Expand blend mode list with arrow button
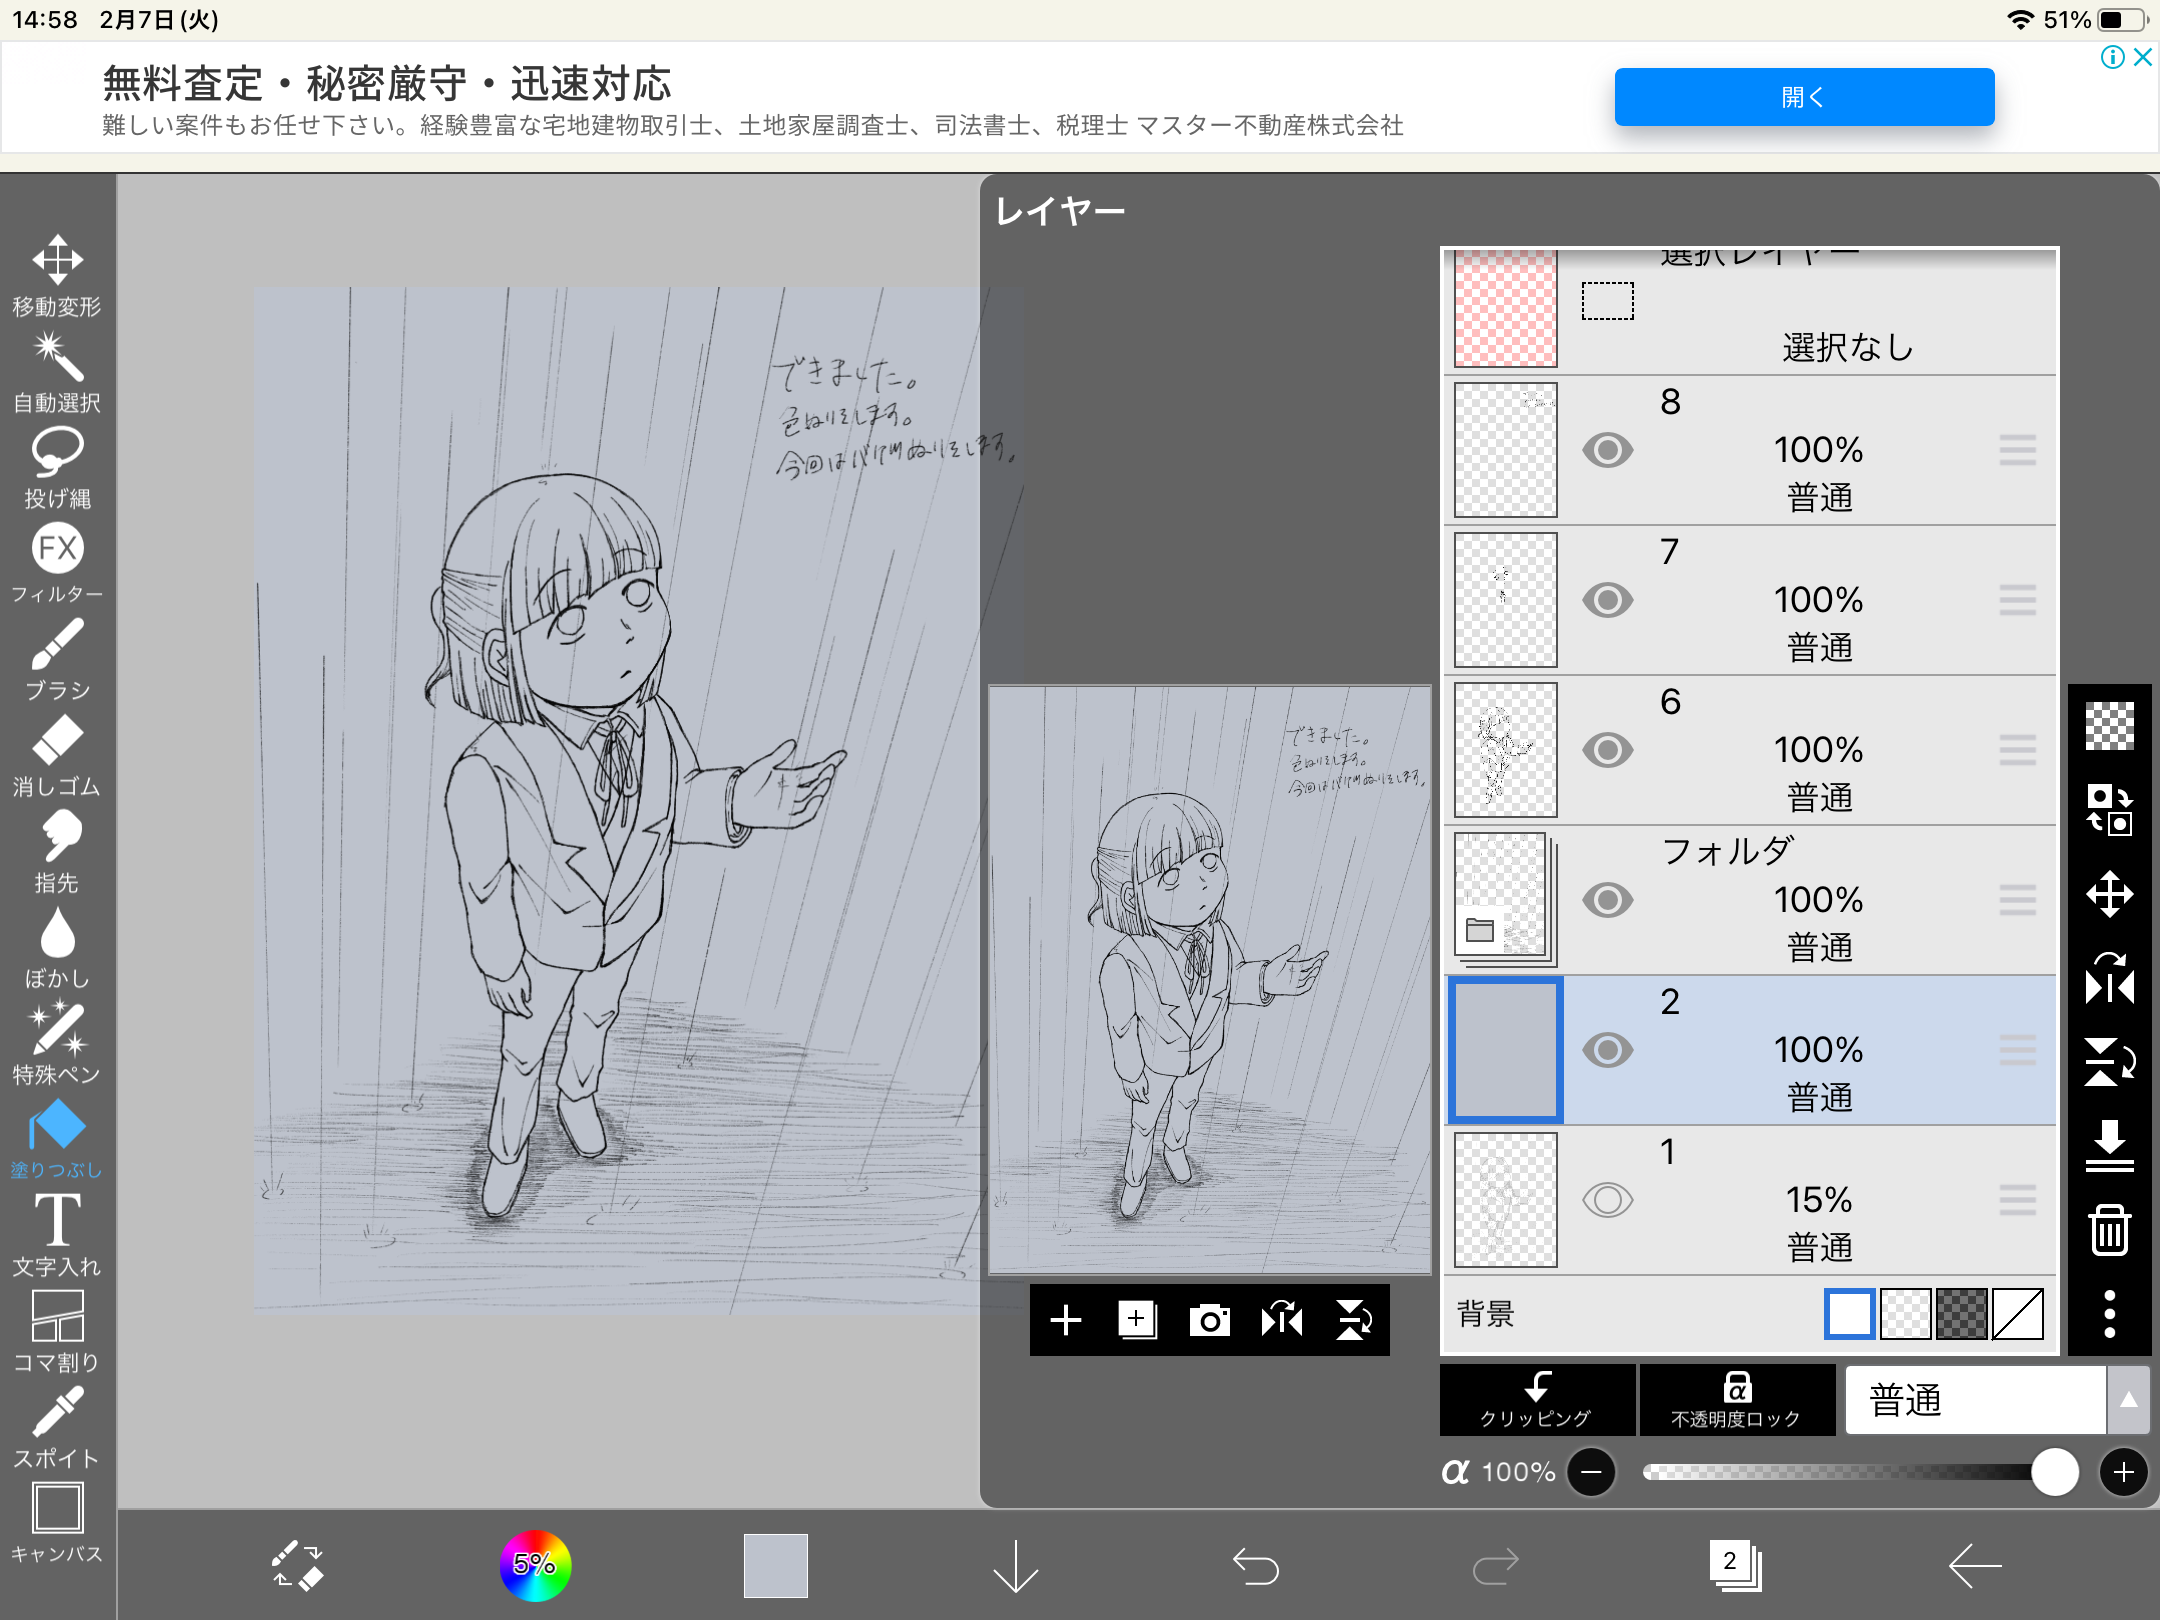 tap(2128, 1400)
